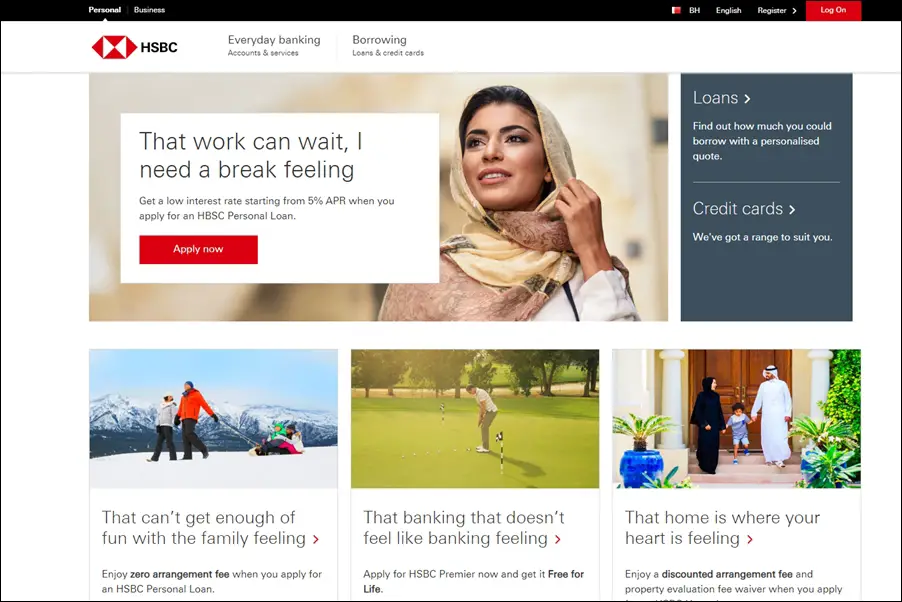The image size is (902, 602).
Task: Click 'Find out how much you could borrow' text
Action: (x=762, y=141)
